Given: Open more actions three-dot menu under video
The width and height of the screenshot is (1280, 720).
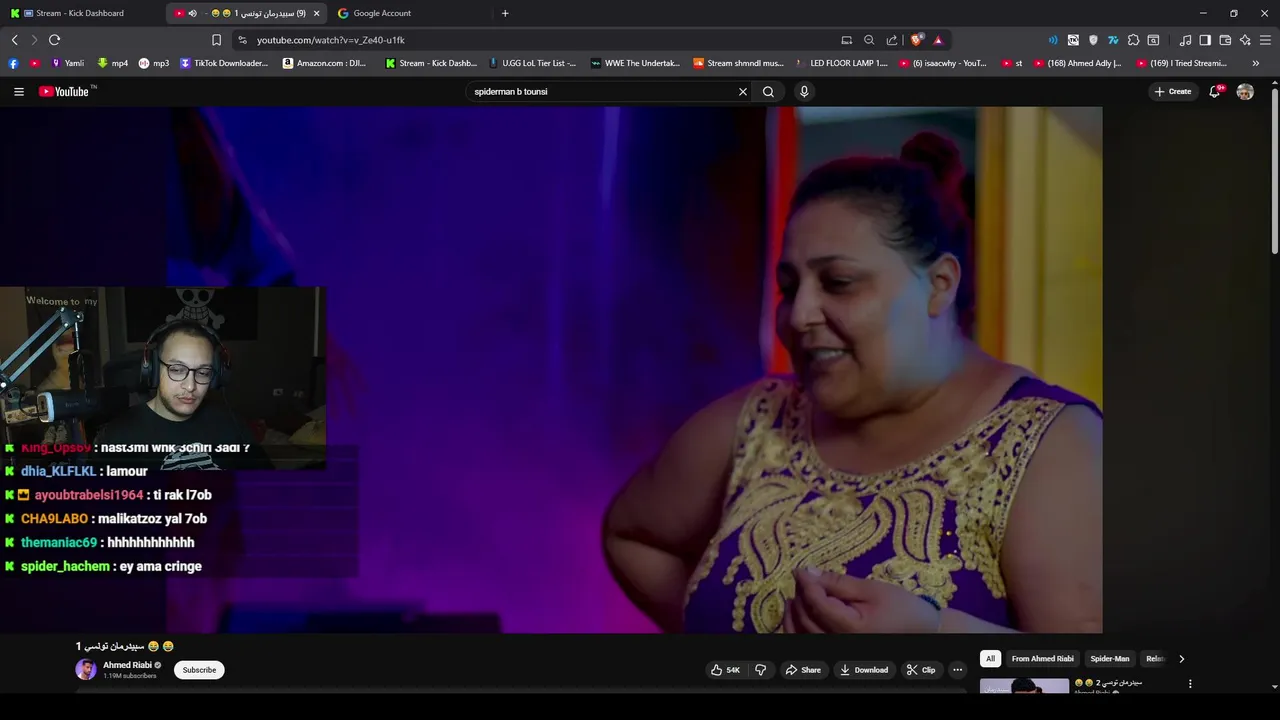Looking at the screenshot, I should point(957,670).
